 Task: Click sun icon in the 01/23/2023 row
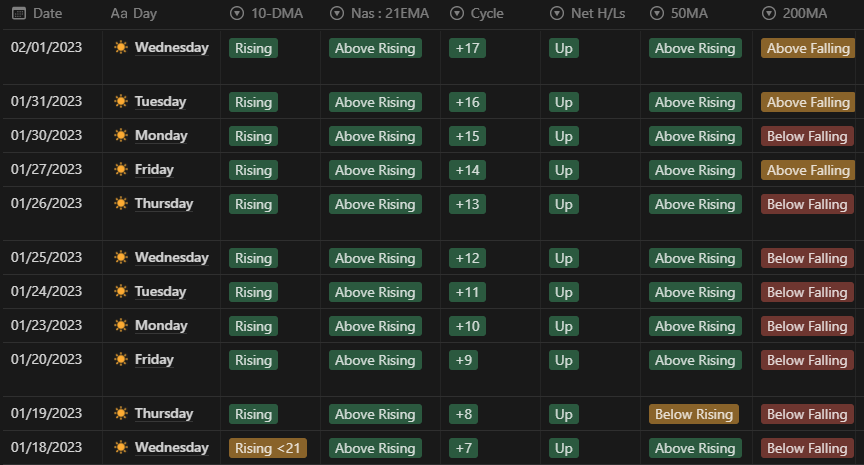tap(121, 326)
